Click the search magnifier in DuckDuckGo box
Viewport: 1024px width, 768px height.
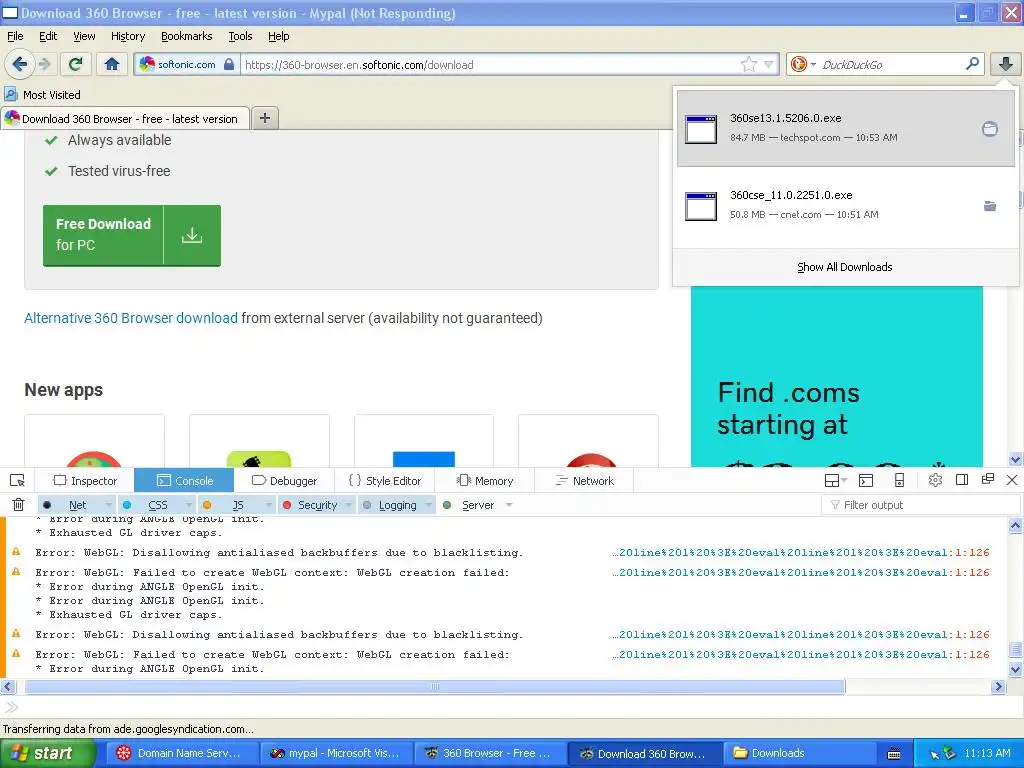(972, 64)
